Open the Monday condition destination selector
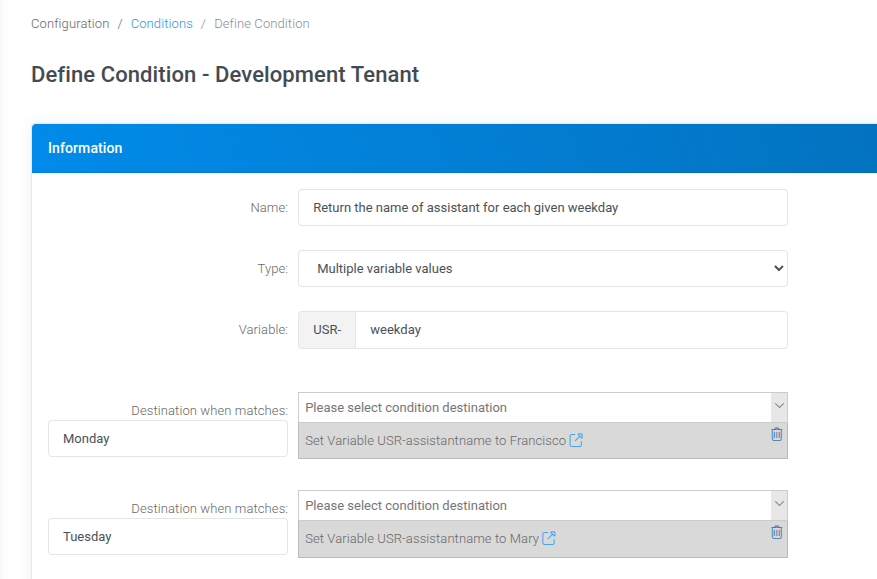 click(x=534, y=408)
